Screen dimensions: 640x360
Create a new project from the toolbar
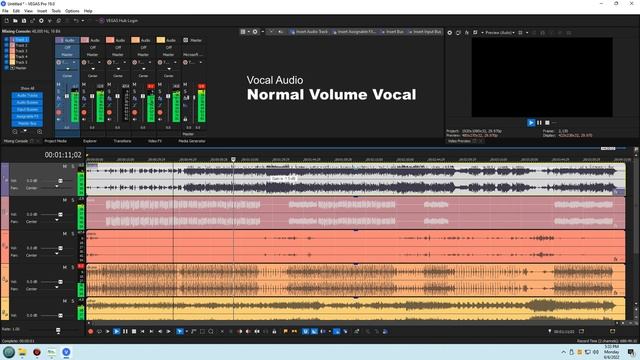point(7,20)
